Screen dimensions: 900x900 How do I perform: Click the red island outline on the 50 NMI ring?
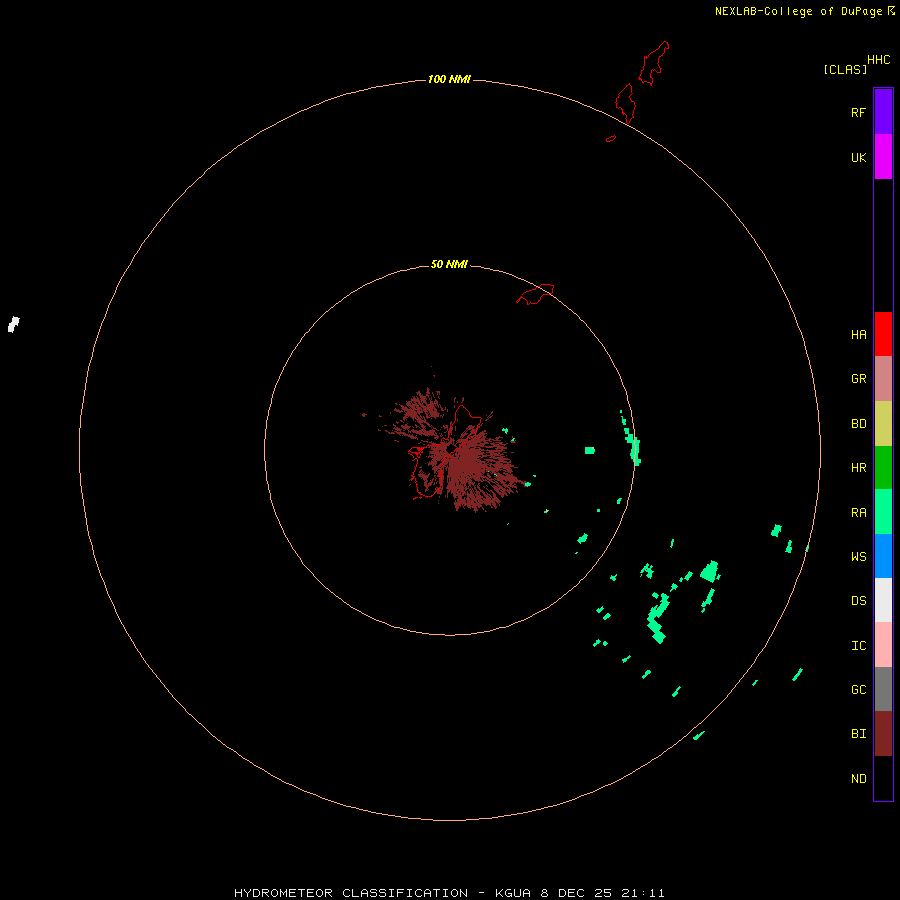click(x=535, y=294)
